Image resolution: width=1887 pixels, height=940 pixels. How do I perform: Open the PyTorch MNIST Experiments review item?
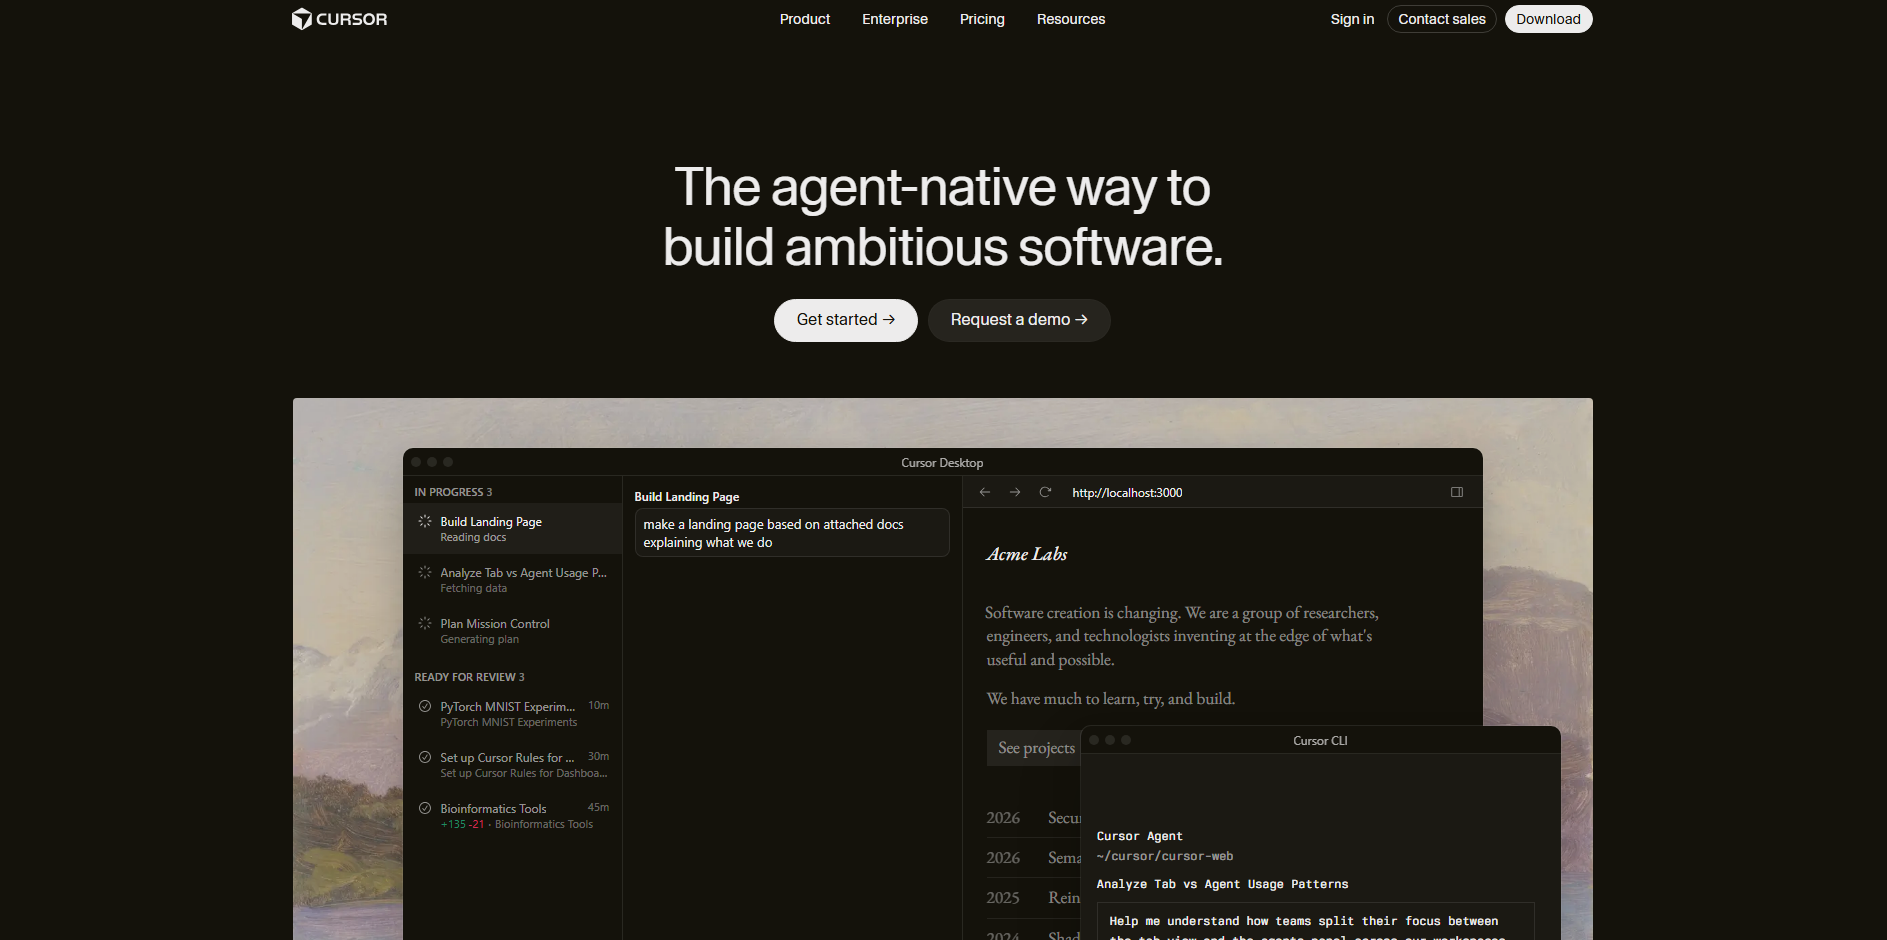tap(513, 714)
